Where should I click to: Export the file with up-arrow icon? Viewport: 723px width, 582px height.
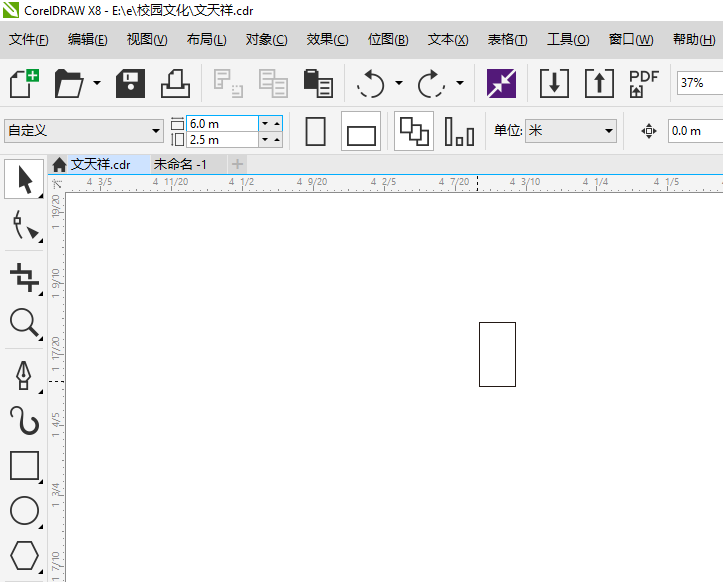point(599,83)
